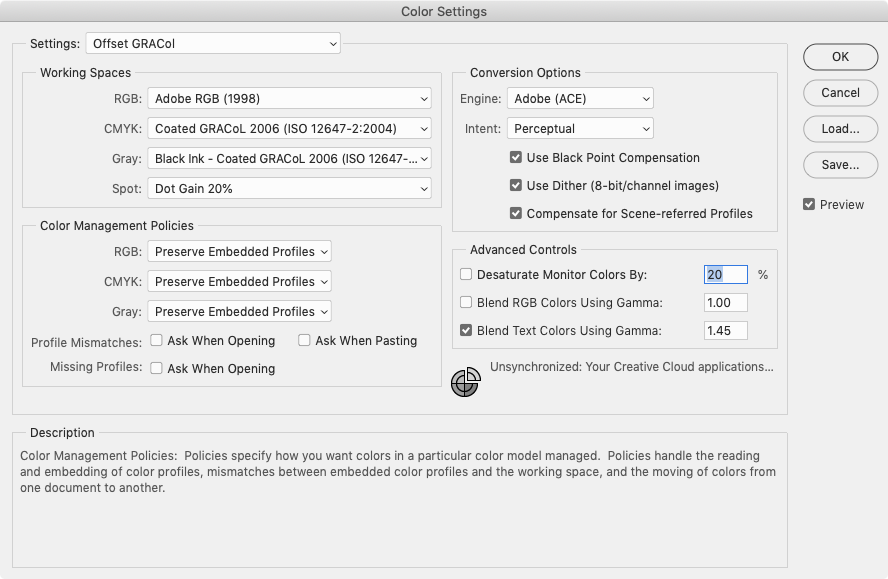This screenshot has height=579, width=888.
Task: Open the conversion Engine dropdown
Action: [x=580, y=98]
